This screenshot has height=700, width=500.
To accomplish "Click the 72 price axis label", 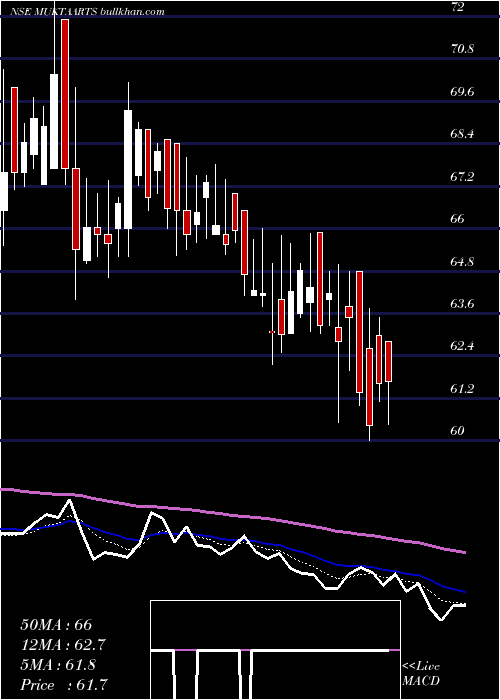I will point(458,7).
